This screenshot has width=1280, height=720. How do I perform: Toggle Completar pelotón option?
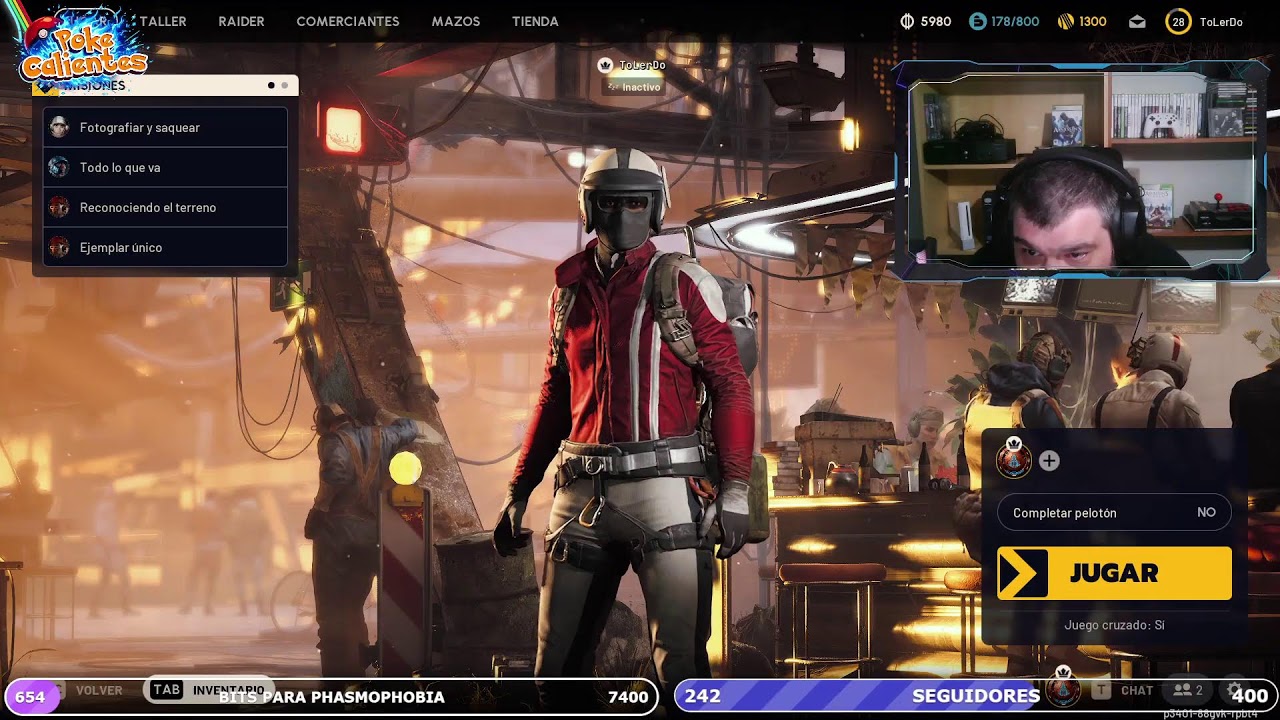point(1114,512)
